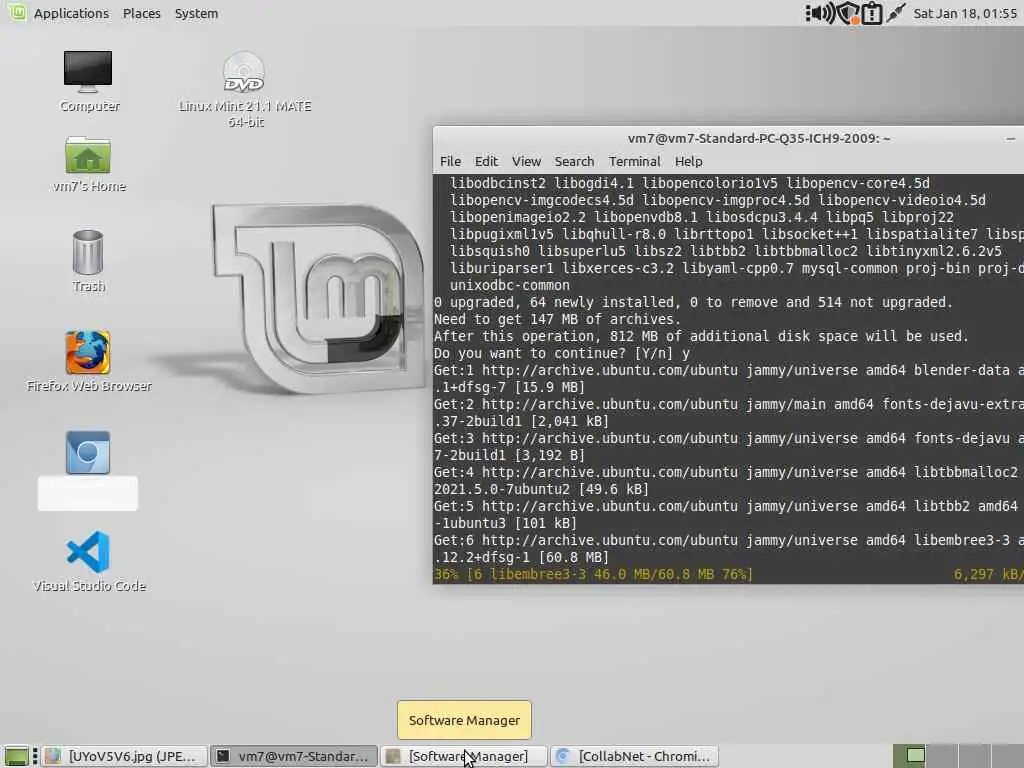Click the 'unixodbc-common' text in terminal
This screenshot has width=1024, height=768.
(509, 285)
